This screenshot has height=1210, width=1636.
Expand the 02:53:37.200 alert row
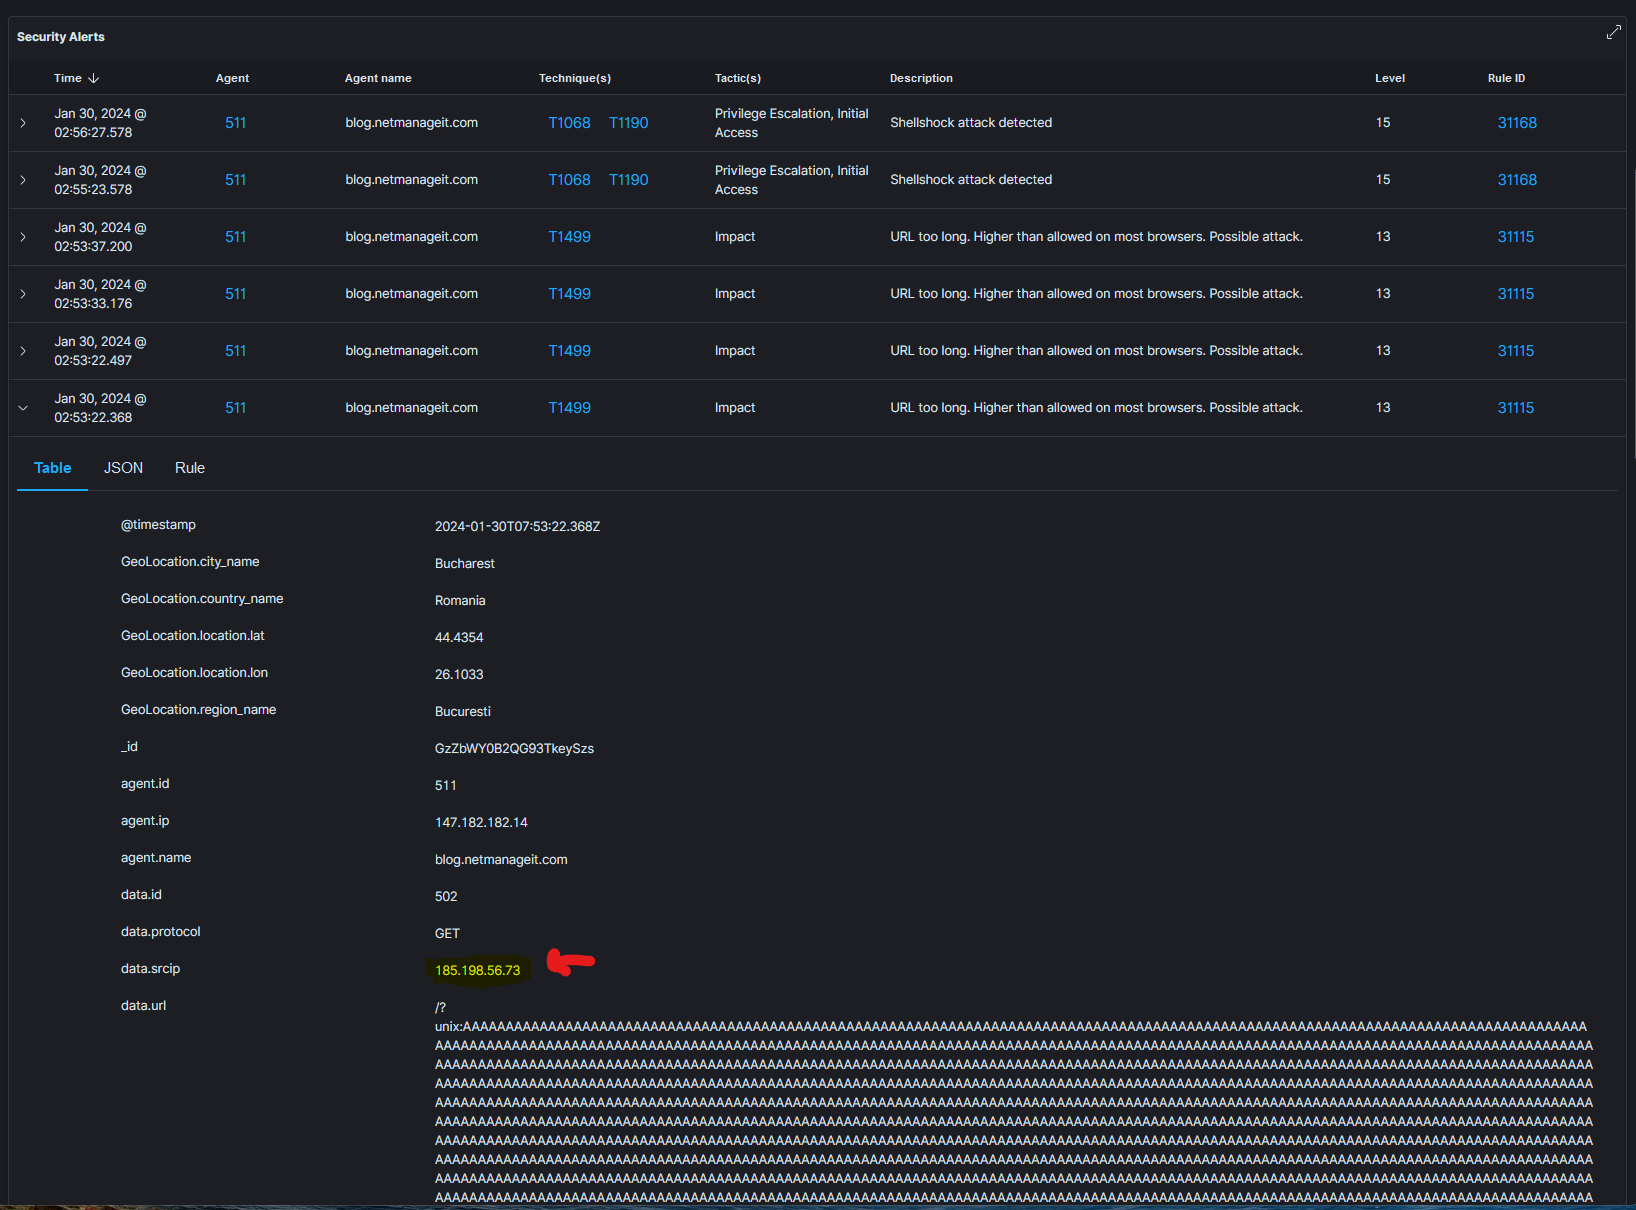click(23, 237)
